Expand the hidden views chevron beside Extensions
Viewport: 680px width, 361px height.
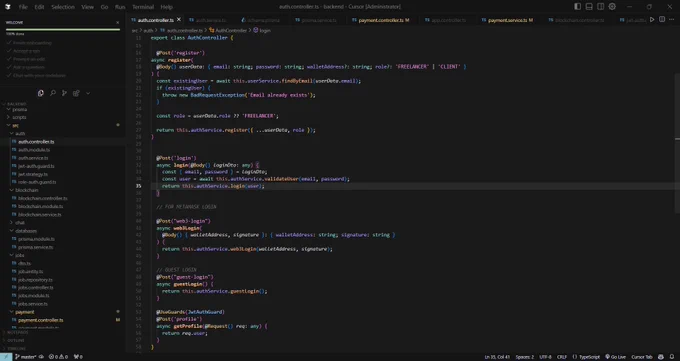[88, 93]
